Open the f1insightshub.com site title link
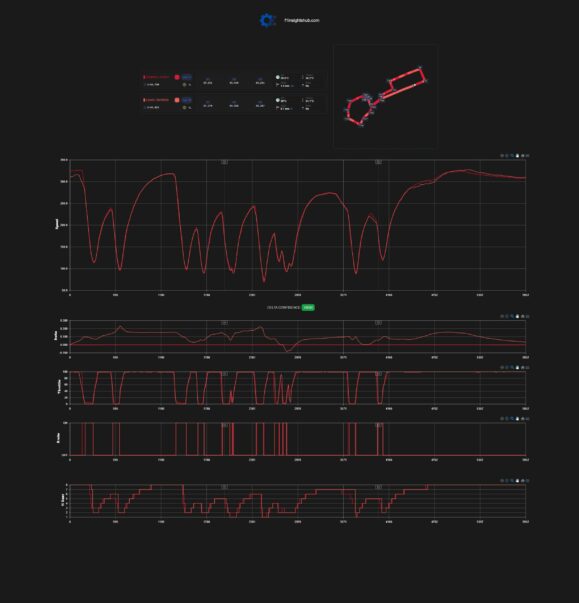This screenshot has width=579, height=603. (301, 20)
